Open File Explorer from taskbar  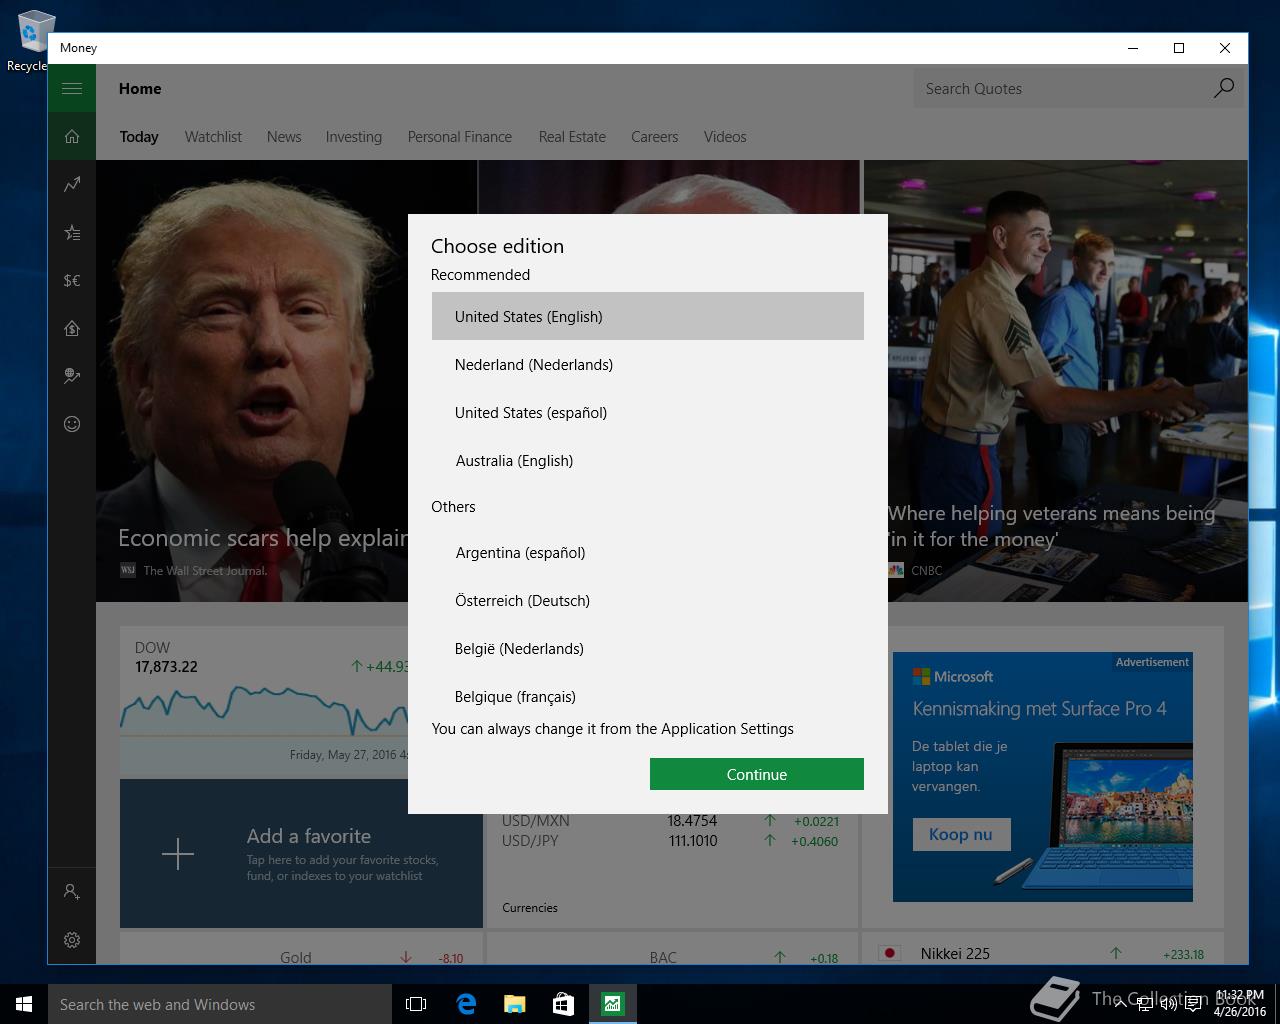coord(514,1004)
